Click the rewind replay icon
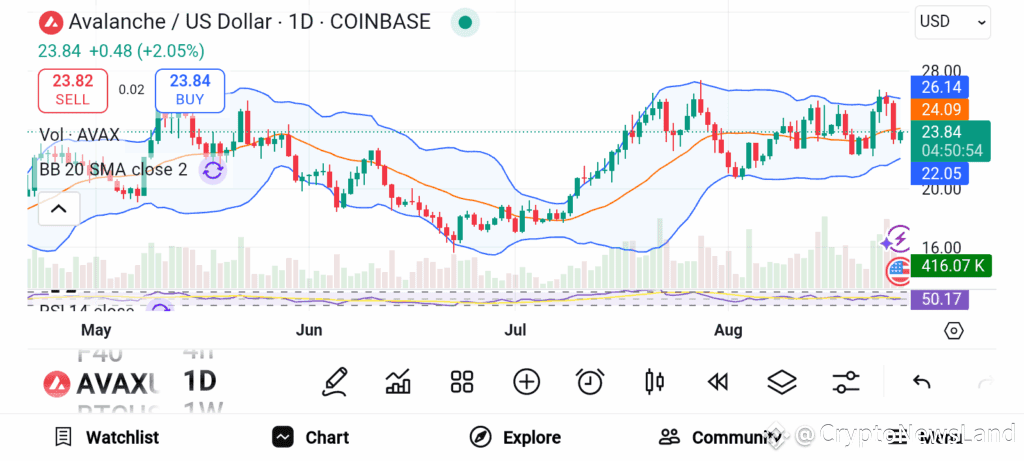 click(x=718, y=383)
